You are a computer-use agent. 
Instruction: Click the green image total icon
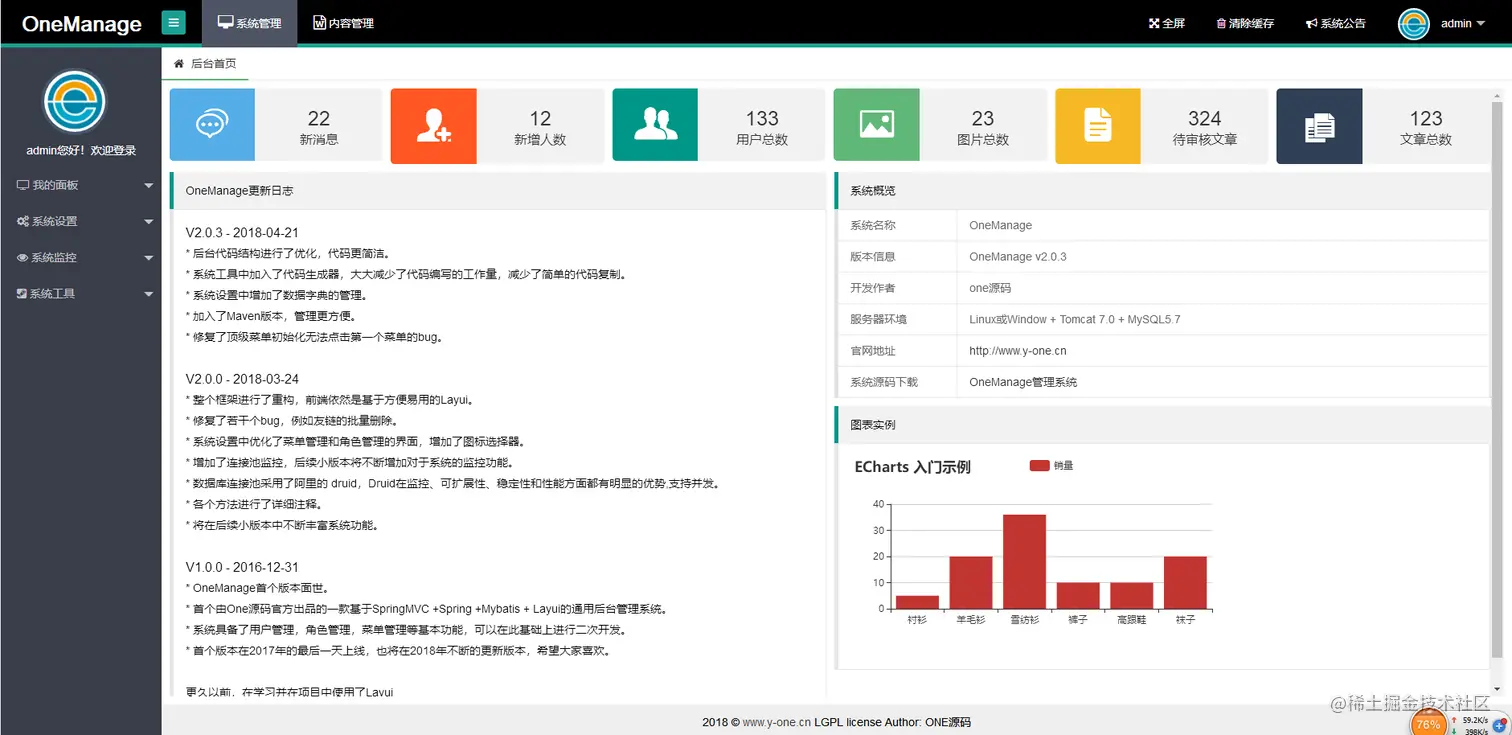[x=876, y=125]
